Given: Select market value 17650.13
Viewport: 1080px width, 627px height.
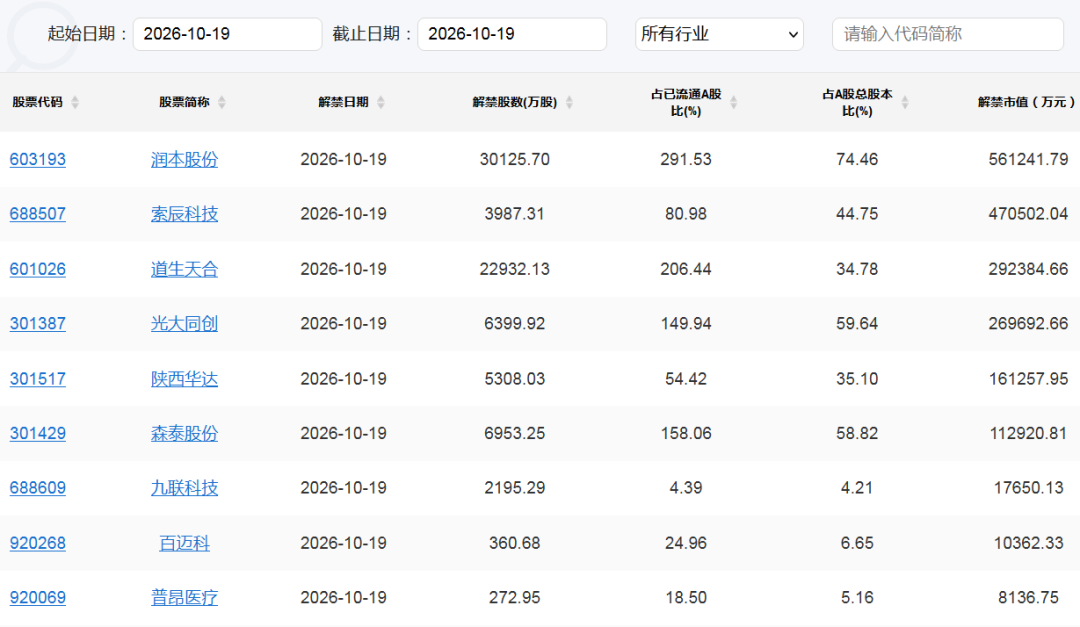Looking at the screenshot, I should tap(1028, 488).
